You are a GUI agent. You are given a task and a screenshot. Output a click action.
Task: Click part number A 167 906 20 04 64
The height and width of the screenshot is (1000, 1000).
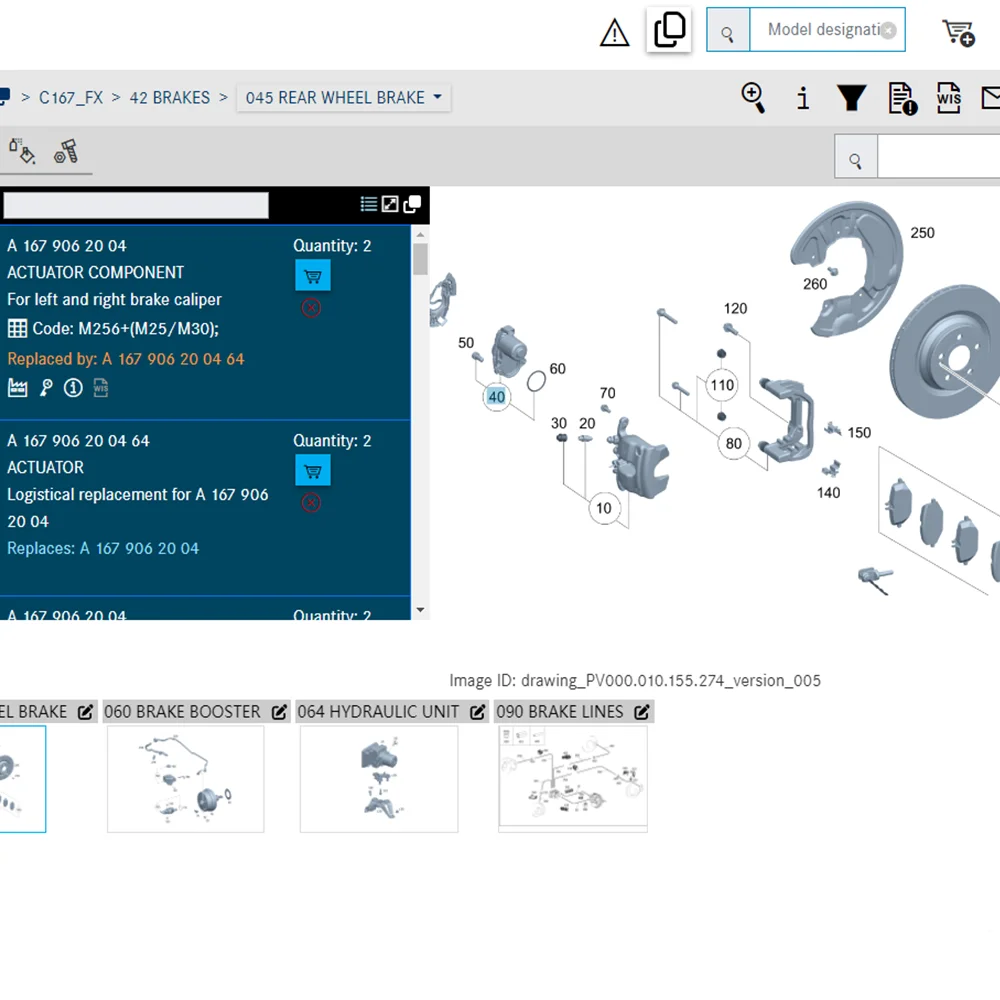(x=78, y=441)
